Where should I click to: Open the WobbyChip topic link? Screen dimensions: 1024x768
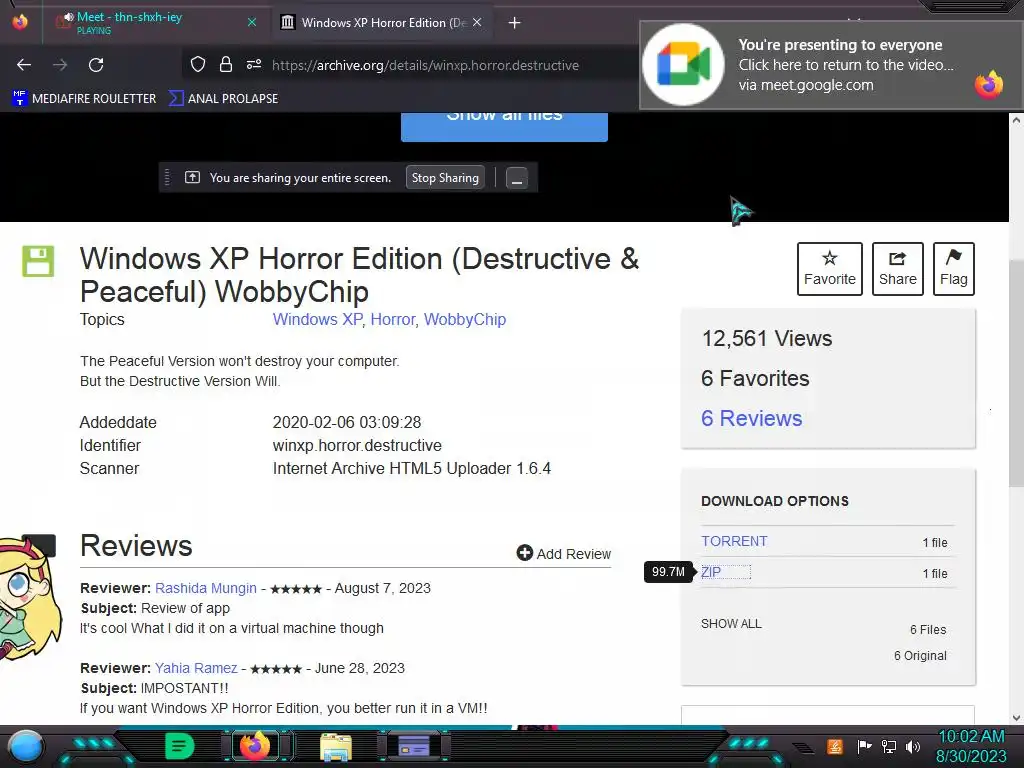click(x=465, y=319)
